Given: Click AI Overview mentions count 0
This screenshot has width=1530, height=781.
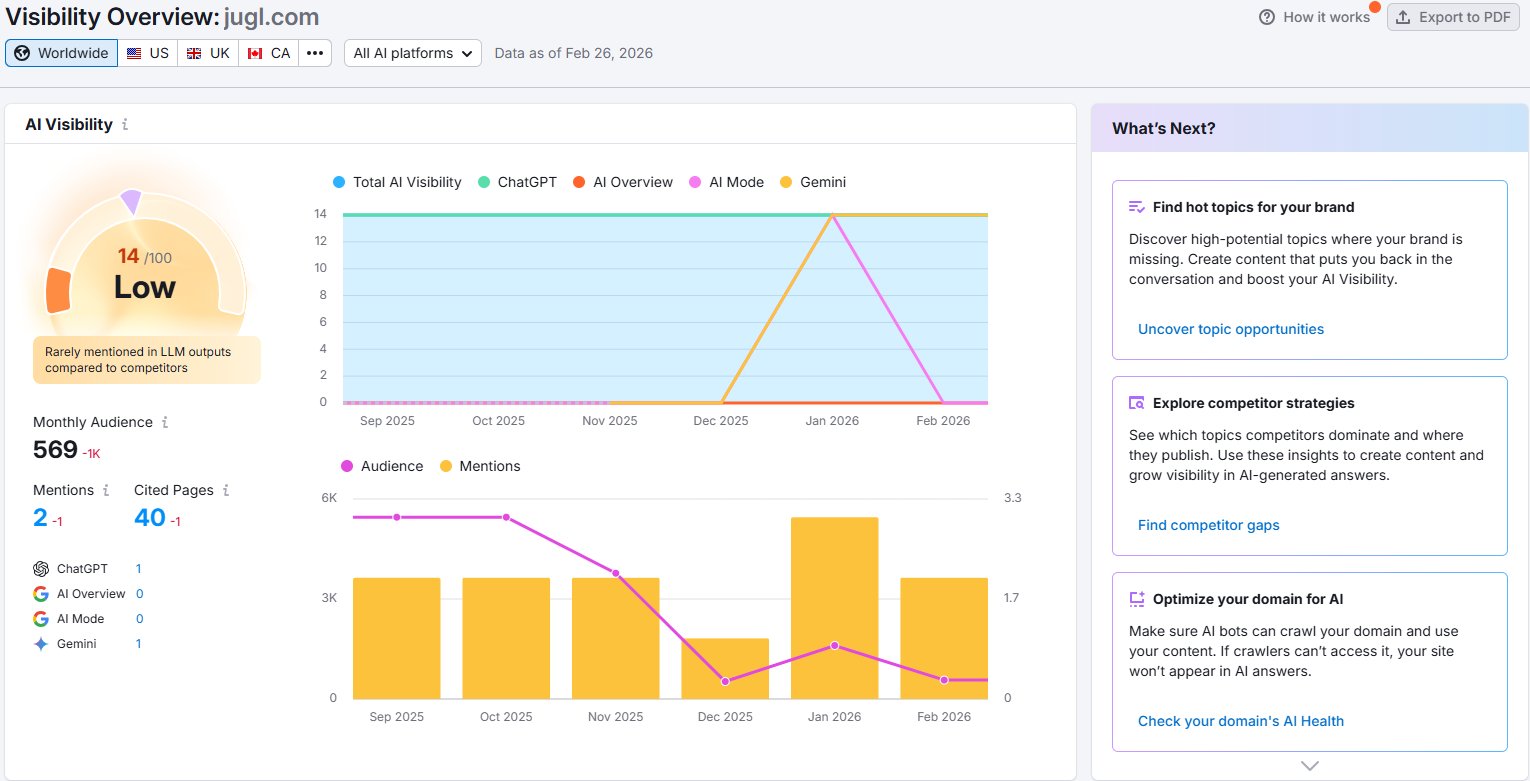Looking at the screenshot, I should pos(139,593).
